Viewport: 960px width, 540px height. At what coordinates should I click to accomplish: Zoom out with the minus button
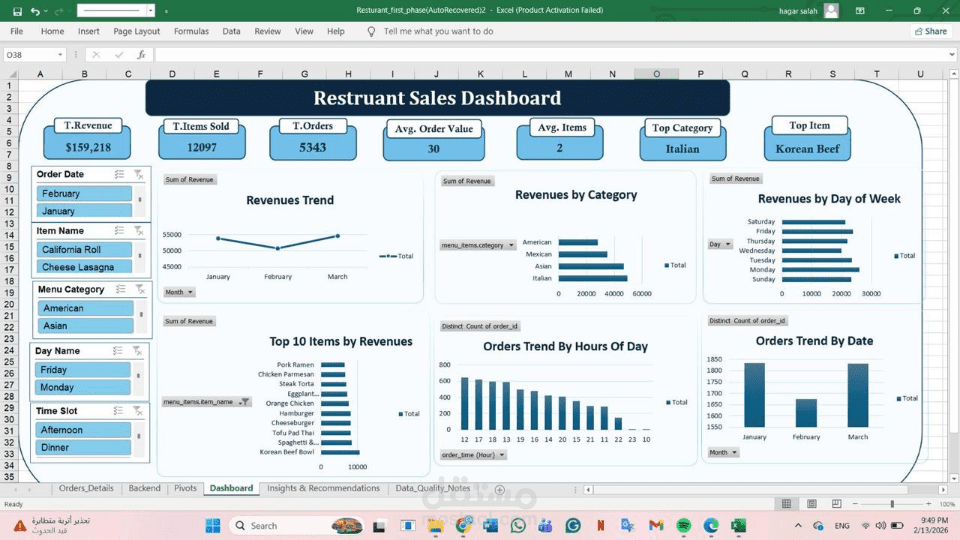[855, 504]
